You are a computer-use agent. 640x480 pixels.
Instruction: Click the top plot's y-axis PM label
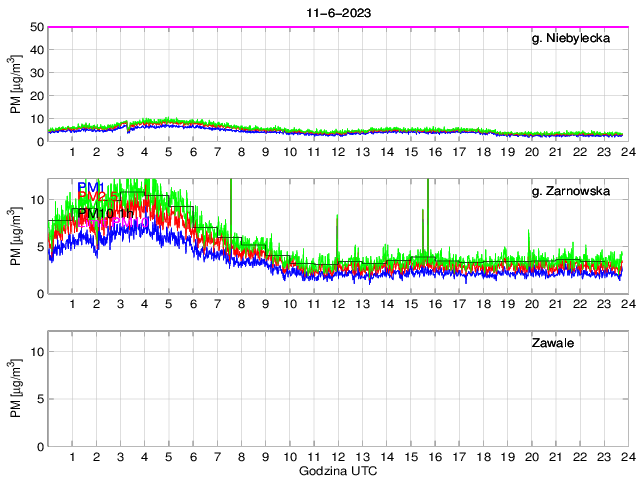tap(15, 84)
